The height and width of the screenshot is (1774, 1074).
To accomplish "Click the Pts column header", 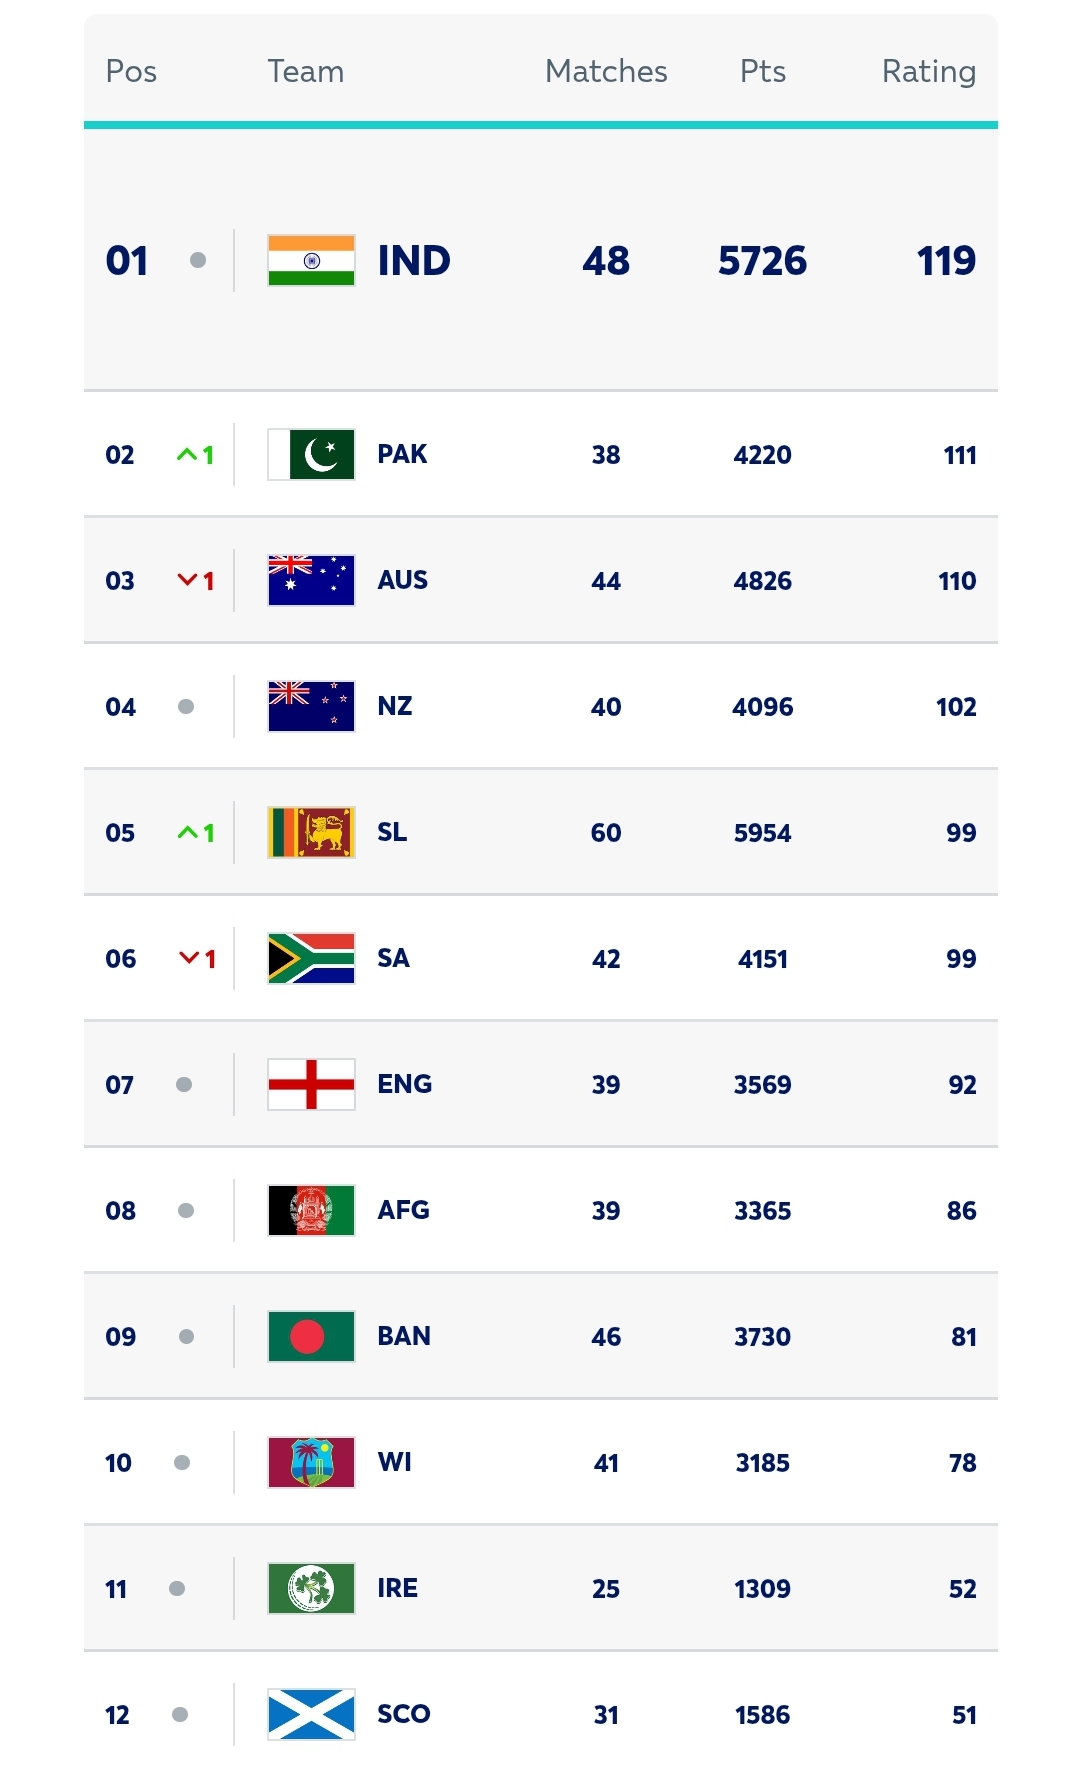I will pos(763,72).
